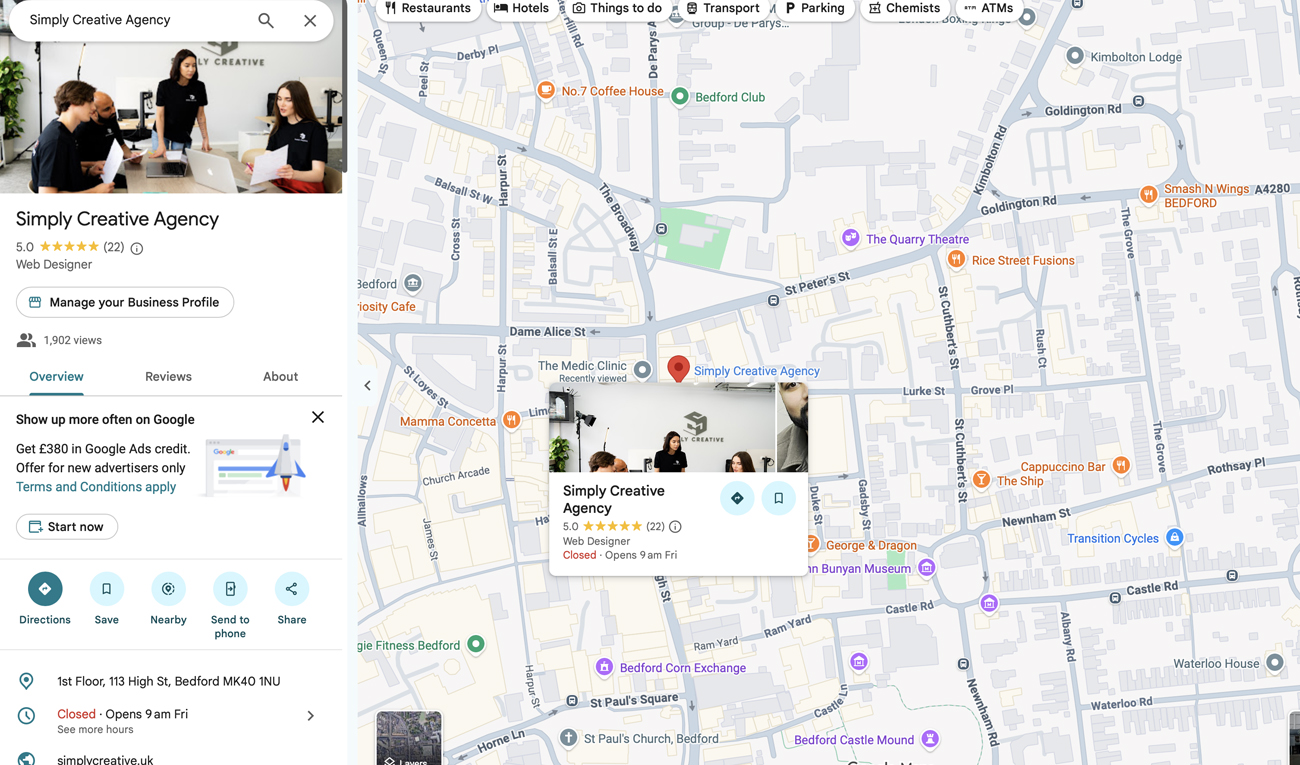The image size is (1300, 765).
Task: Click rating info icon in map popup card
Action: [675, 527]
